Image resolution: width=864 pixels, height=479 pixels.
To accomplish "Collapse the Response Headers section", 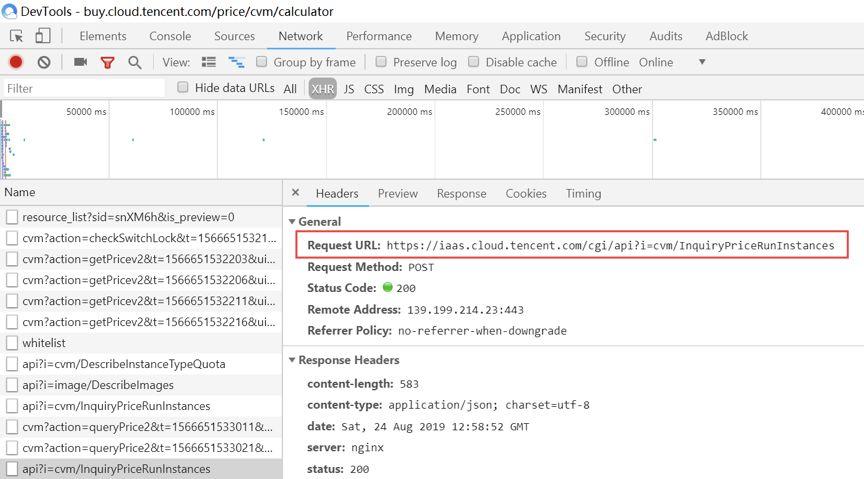I will click(x=292, y=360).
